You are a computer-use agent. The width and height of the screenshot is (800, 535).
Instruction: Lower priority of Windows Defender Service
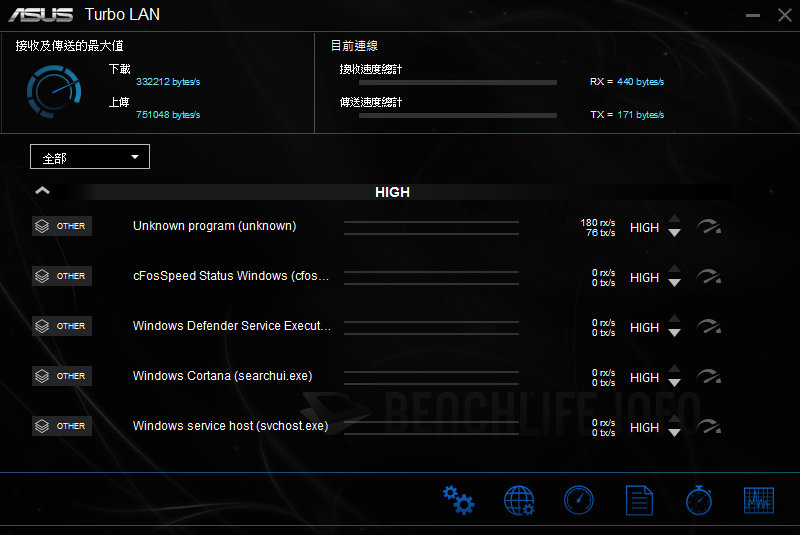point(674,333)
